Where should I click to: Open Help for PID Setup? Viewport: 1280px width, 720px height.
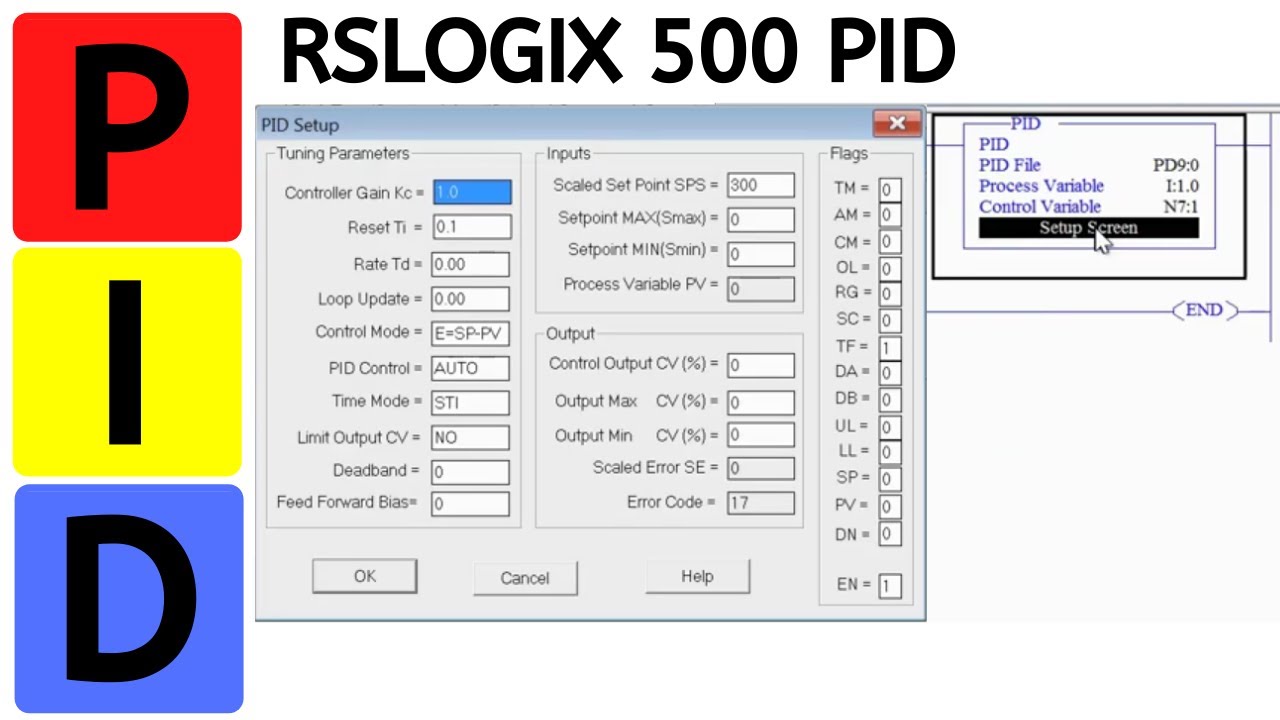[x=697, y=576]
